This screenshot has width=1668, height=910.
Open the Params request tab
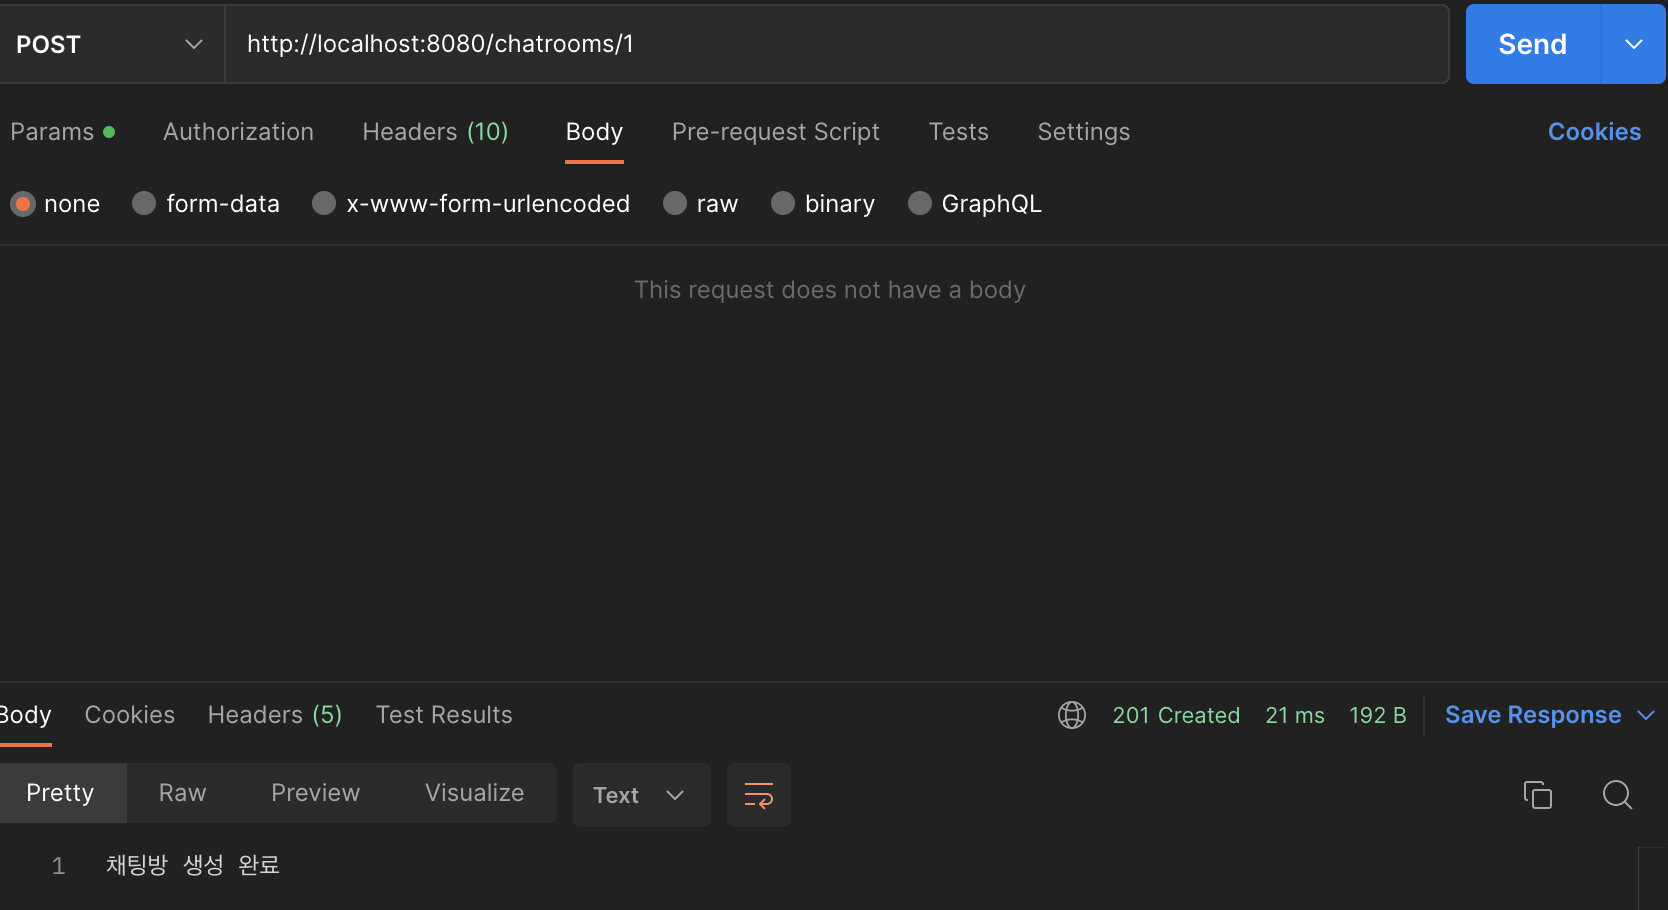62,132
